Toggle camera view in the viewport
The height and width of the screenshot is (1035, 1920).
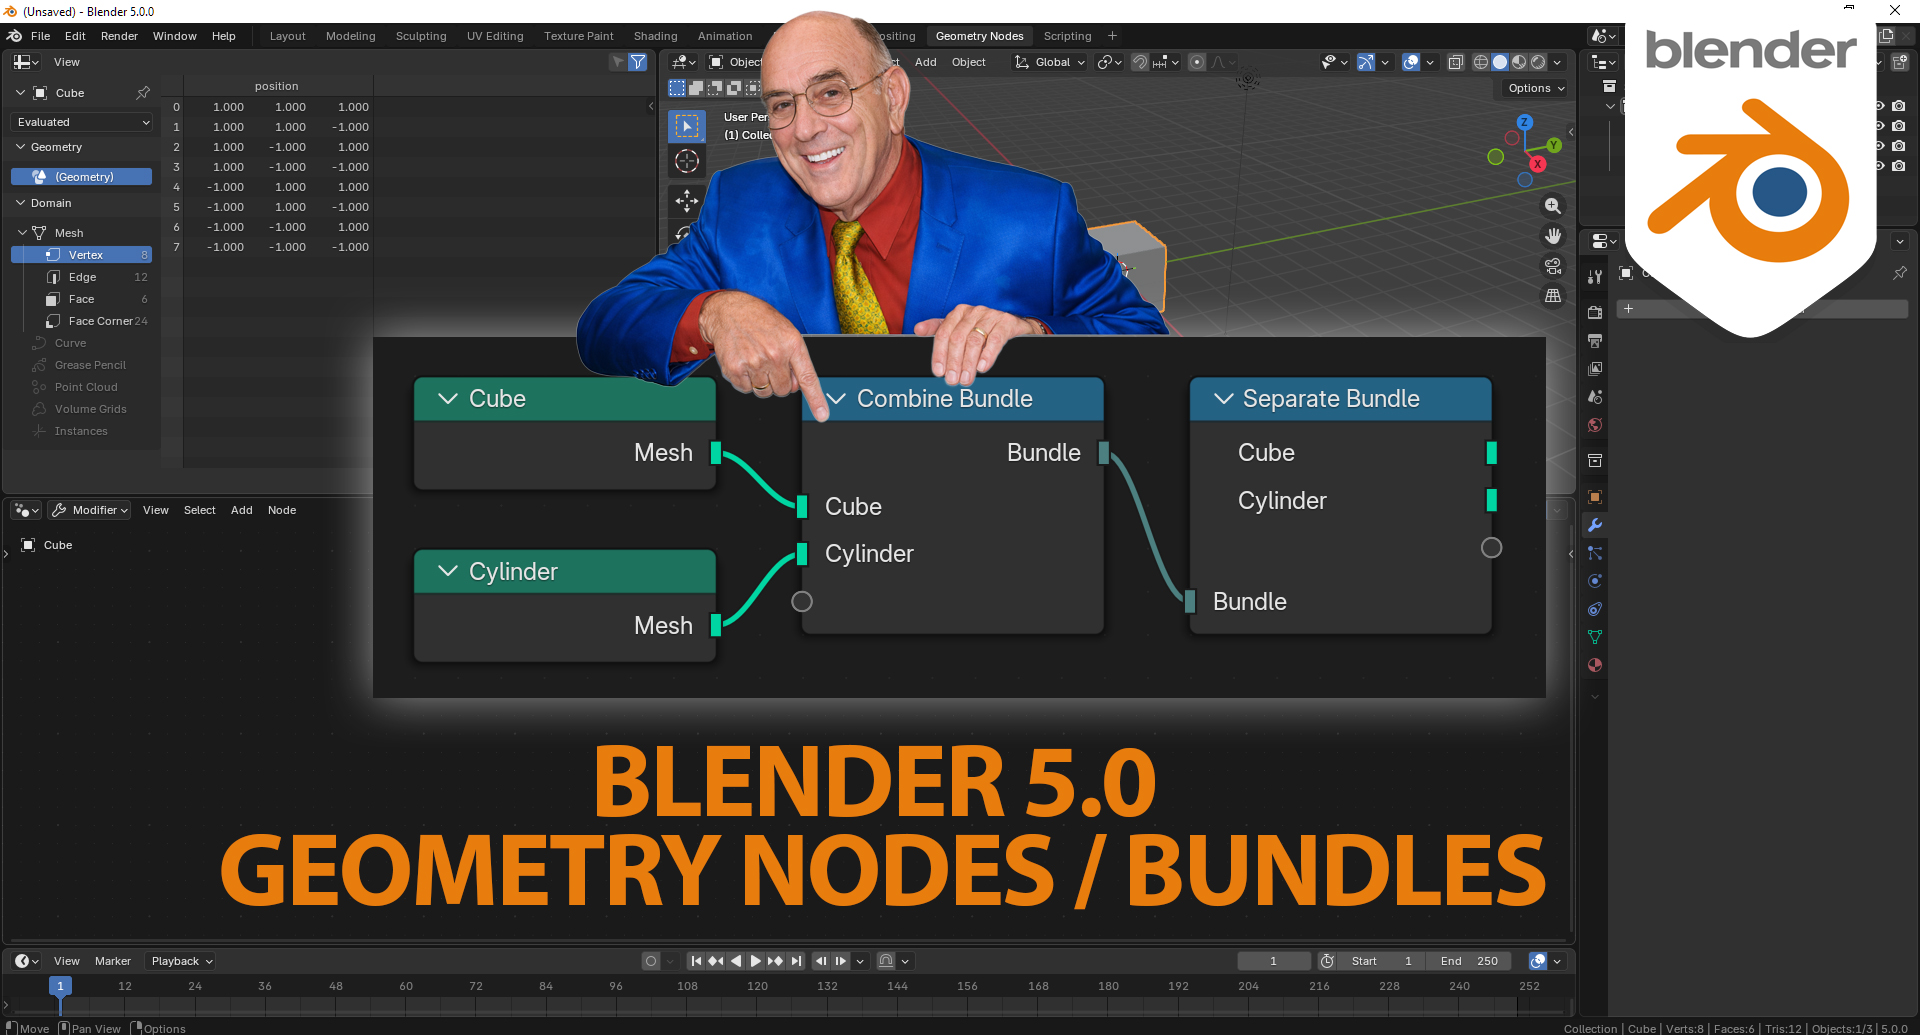(1552, 266)
